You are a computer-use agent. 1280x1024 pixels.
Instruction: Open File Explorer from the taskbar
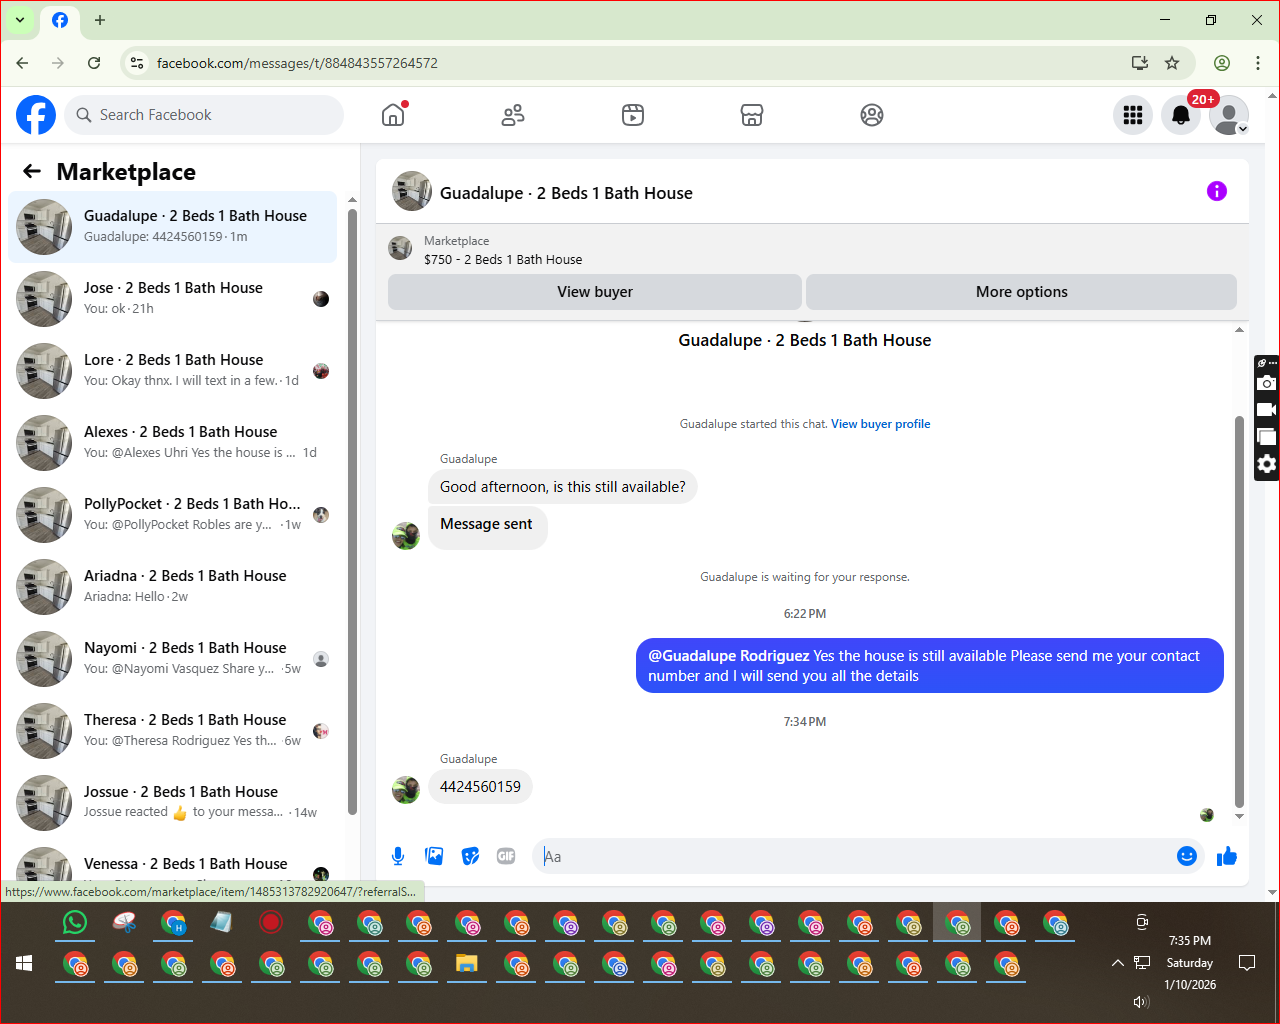(467, 964)
